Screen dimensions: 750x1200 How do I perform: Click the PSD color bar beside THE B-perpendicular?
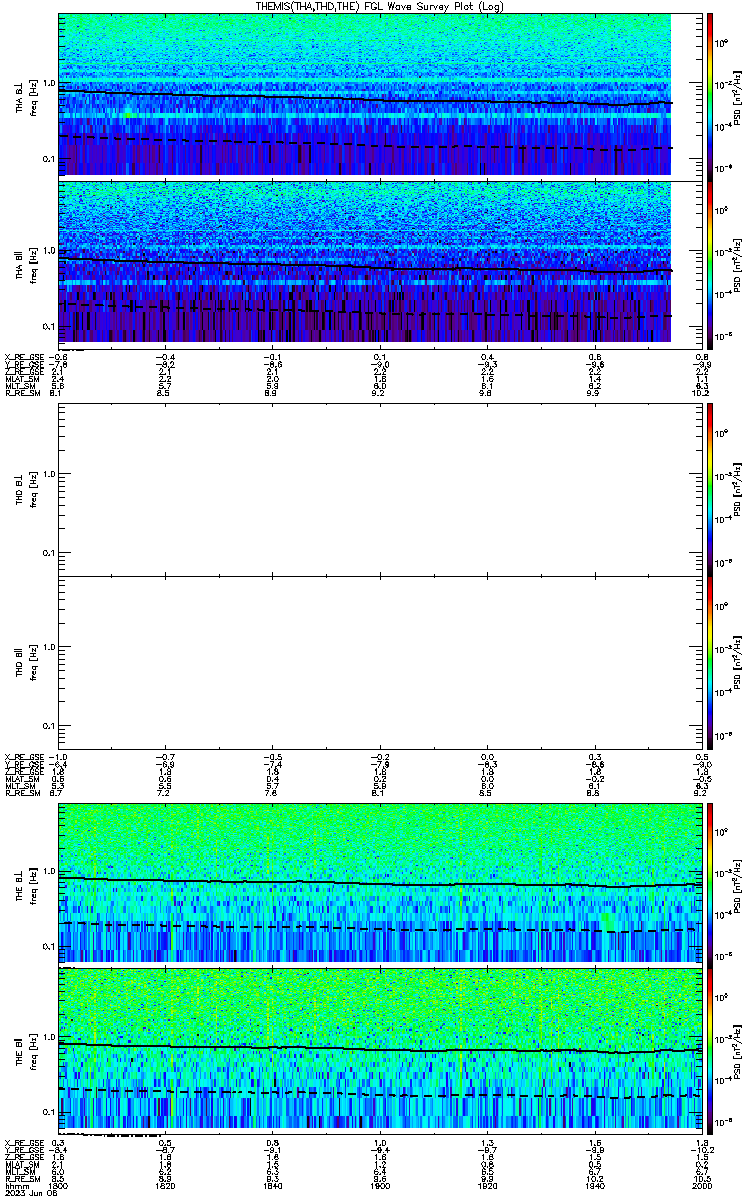710,885
